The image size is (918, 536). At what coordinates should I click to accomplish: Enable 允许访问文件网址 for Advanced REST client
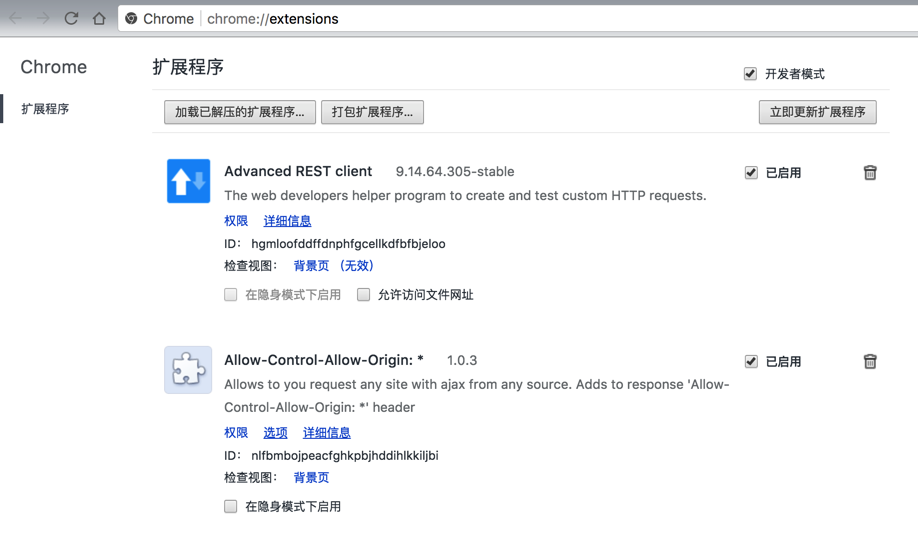pos(364,295)
